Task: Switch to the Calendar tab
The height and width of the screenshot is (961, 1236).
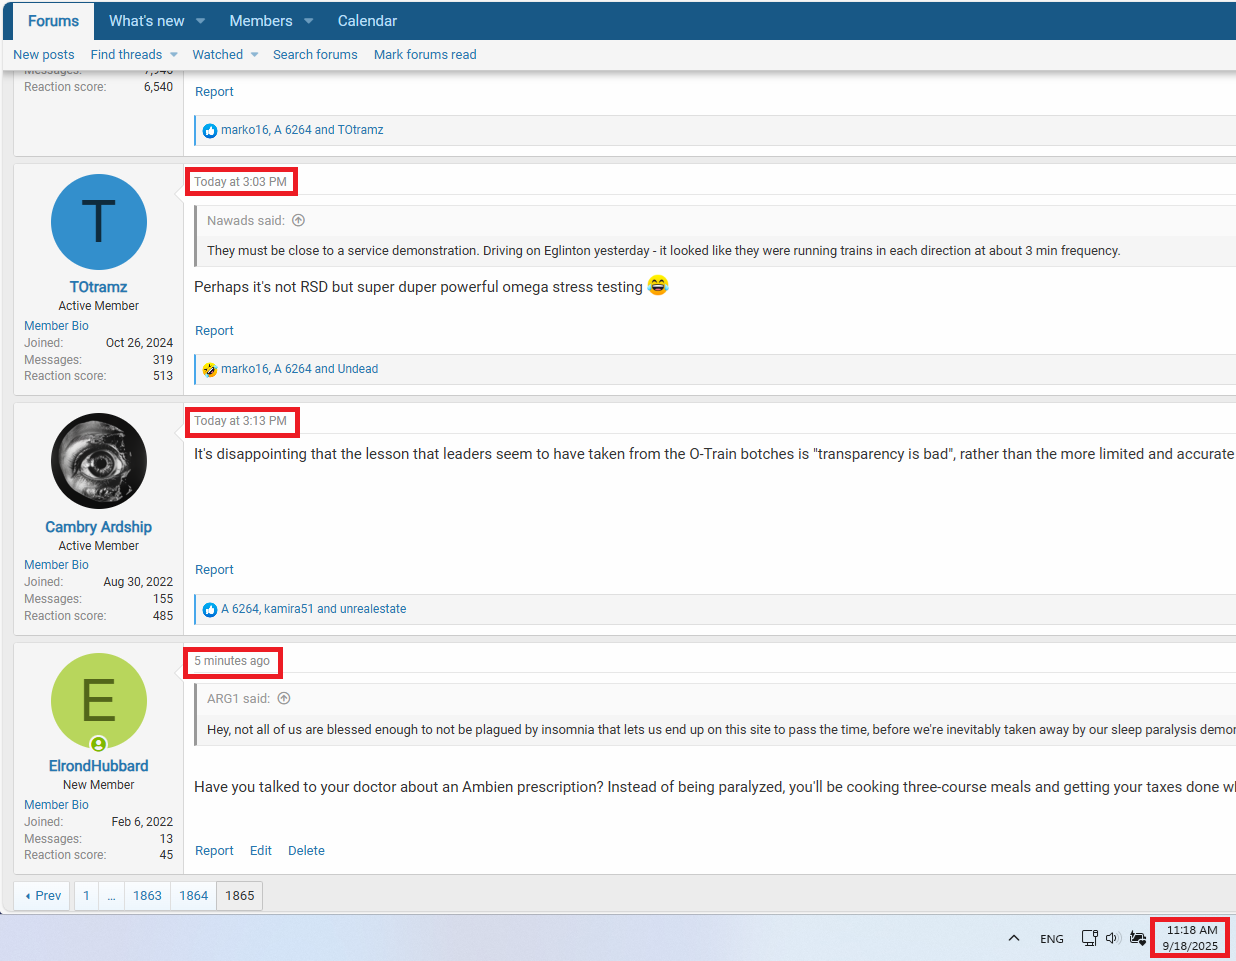Action: point(367,21)
